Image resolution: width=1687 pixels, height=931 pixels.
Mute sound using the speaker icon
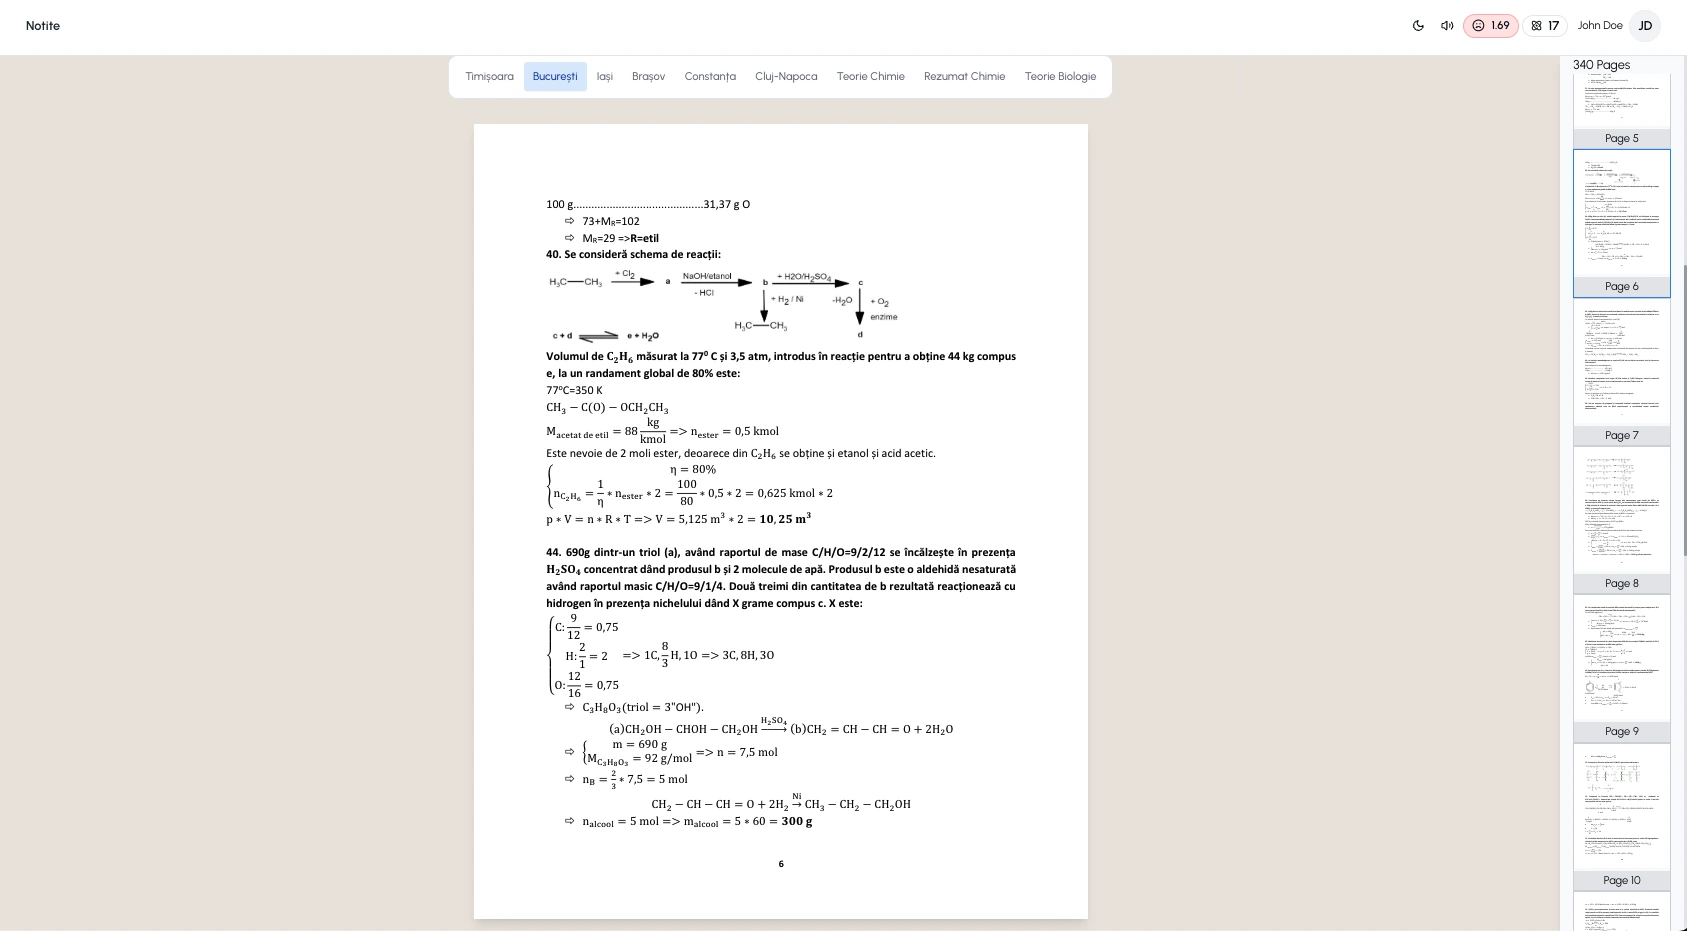coord(1447,26)
